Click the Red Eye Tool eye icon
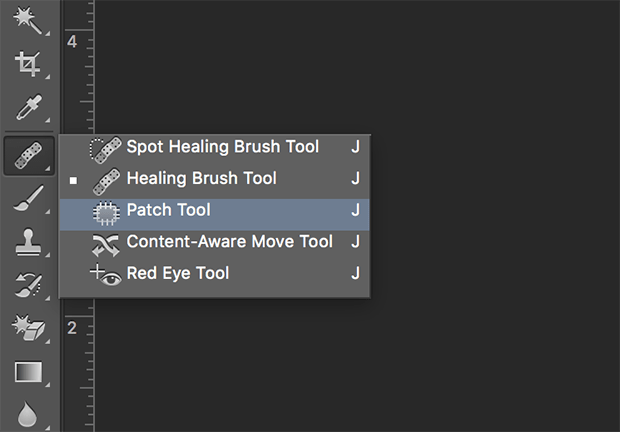The height and width of the screenshot is (432, 620). 106,275
